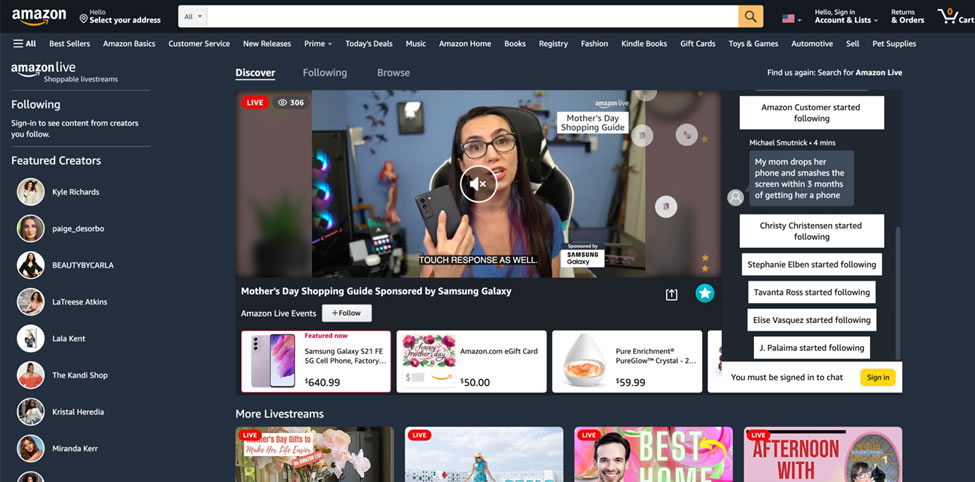Open Today's Deals
Viewport: 975px width, 482px height.
(x=369, y=44)
